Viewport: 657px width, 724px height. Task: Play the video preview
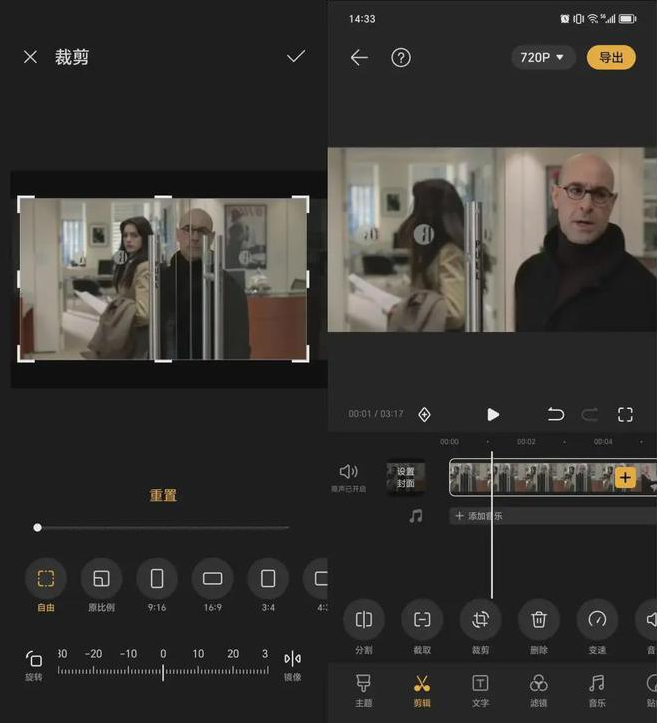click(493, 415)
